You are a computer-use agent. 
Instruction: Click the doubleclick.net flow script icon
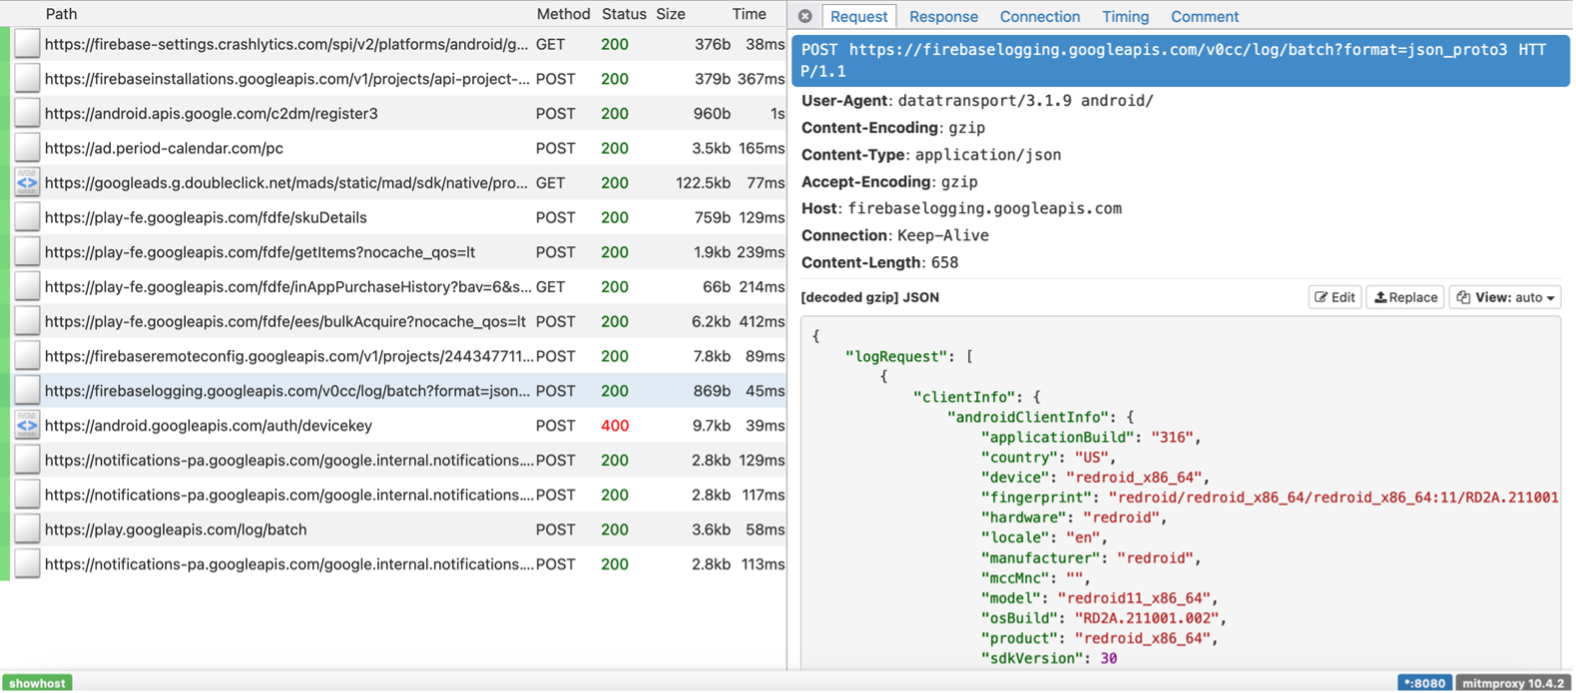click(x=27, y=183)
